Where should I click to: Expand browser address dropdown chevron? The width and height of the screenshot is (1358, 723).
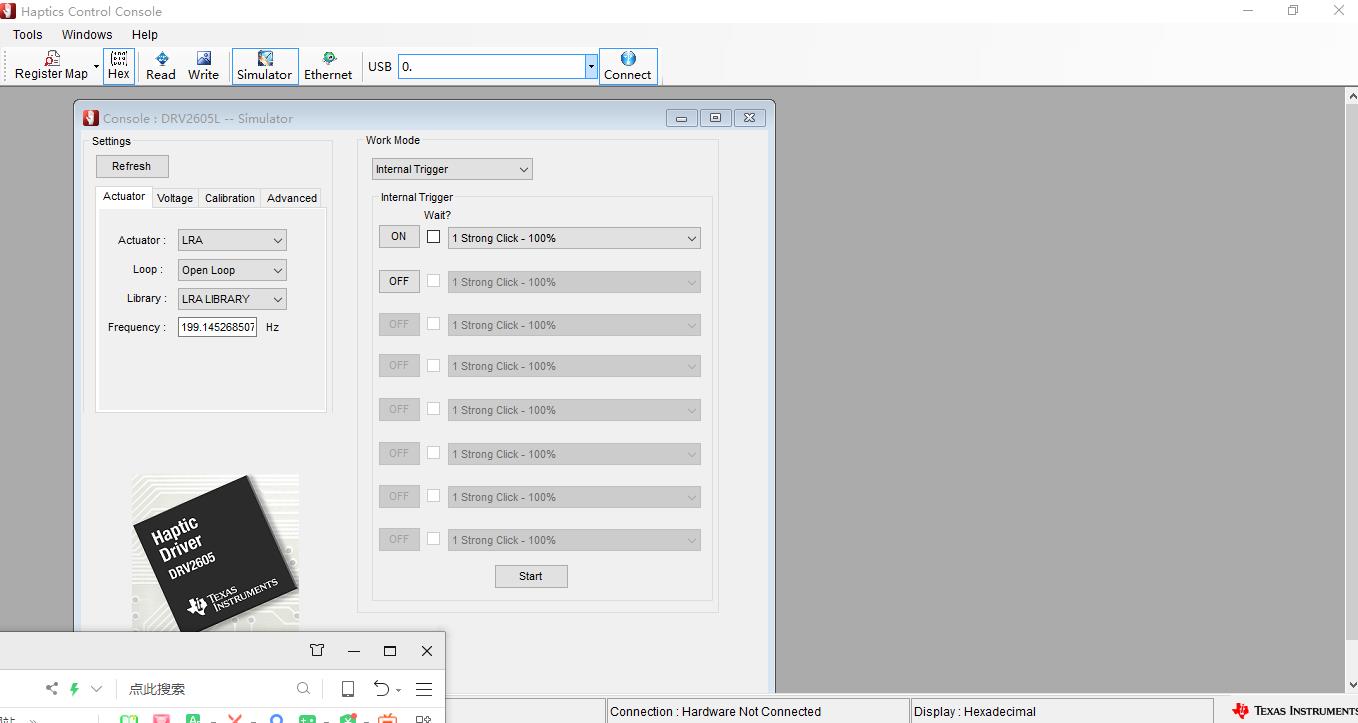96,688
